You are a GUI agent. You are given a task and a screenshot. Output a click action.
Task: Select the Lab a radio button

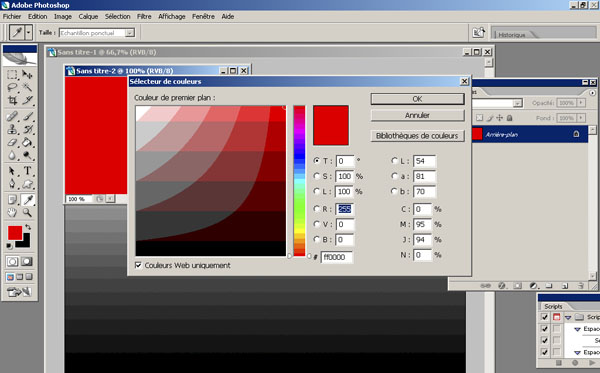point(394,176)
